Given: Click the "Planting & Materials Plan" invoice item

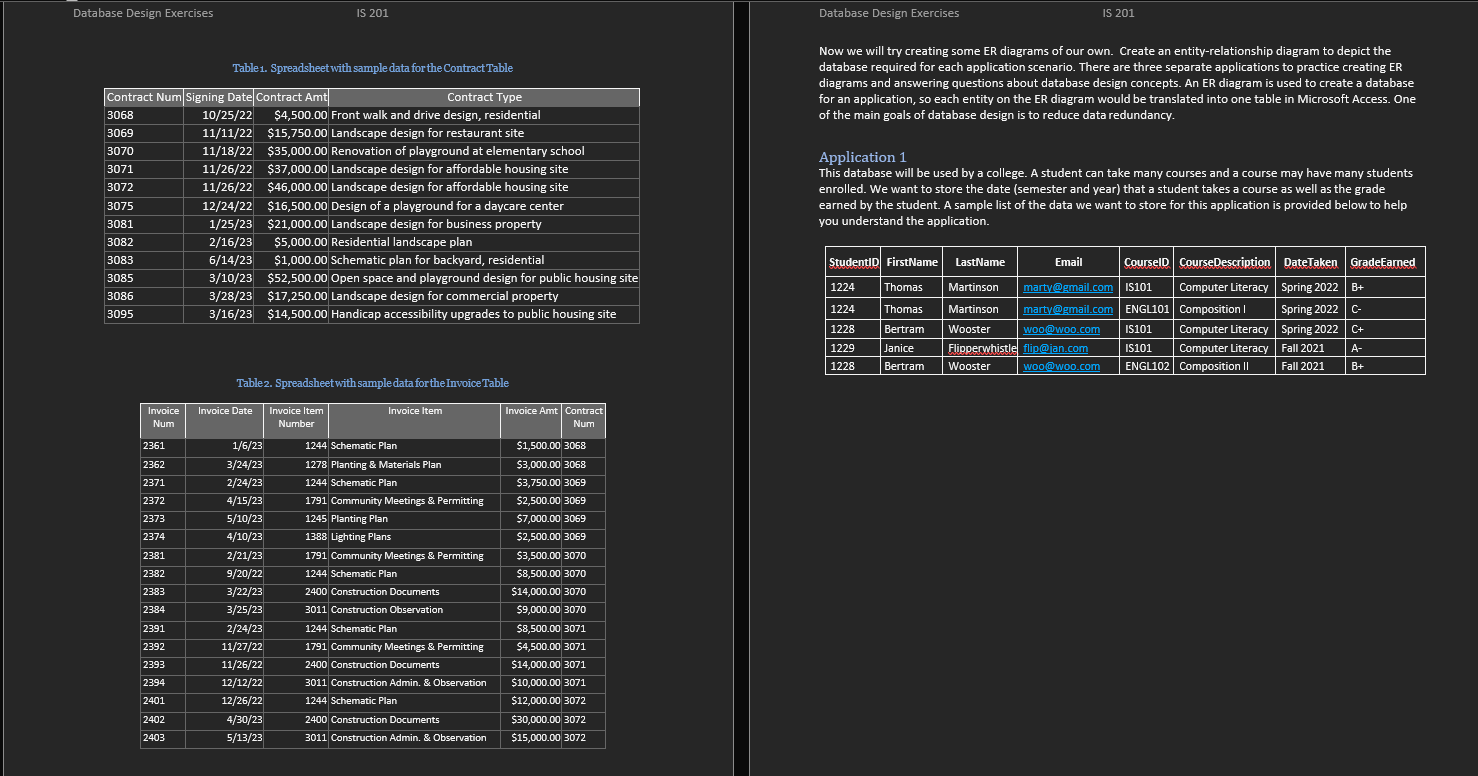Looking at the screenshot, I should [386, 464].
